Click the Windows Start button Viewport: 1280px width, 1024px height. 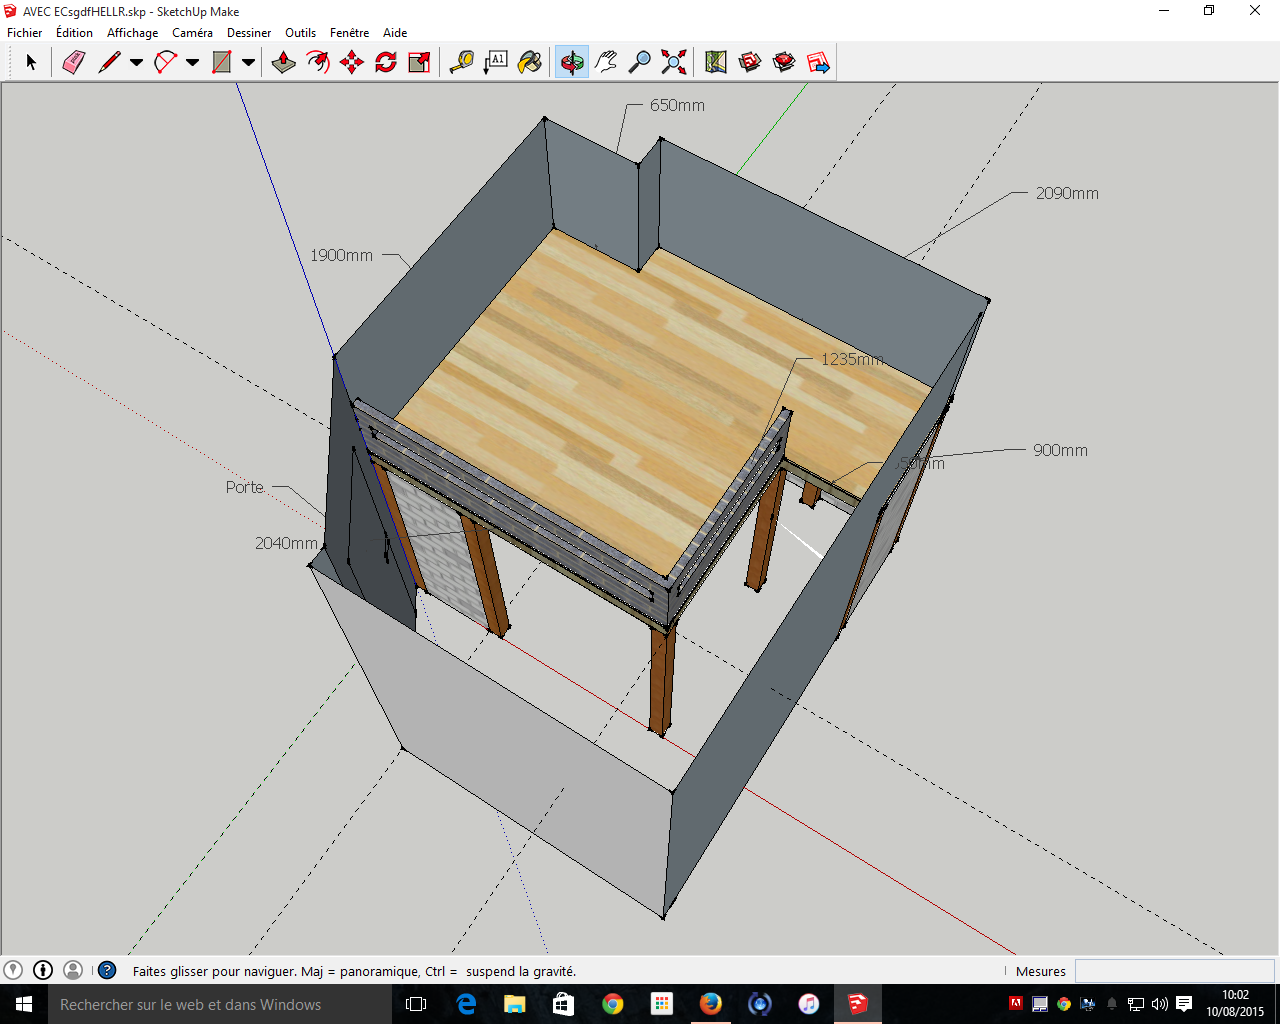click(24, 1004)
